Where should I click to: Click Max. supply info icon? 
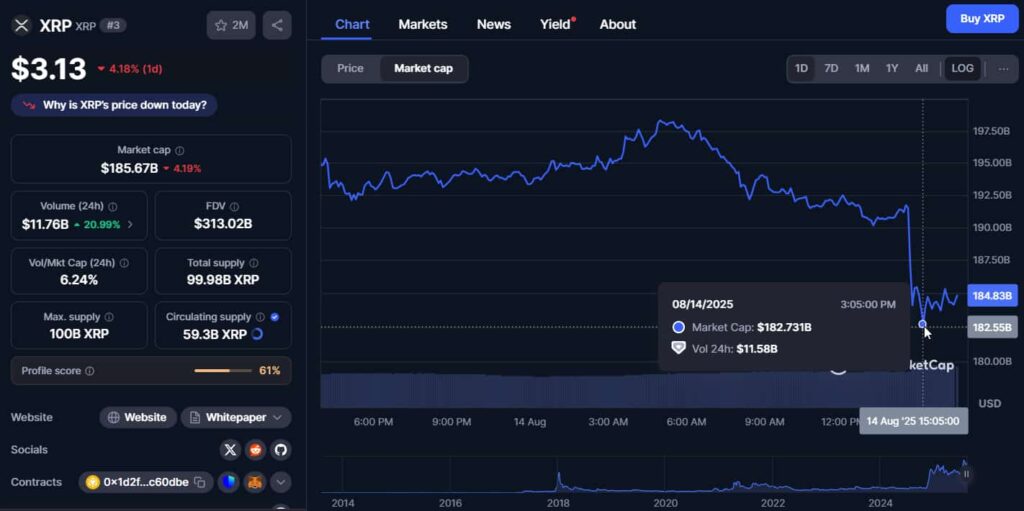pos(109,317)
